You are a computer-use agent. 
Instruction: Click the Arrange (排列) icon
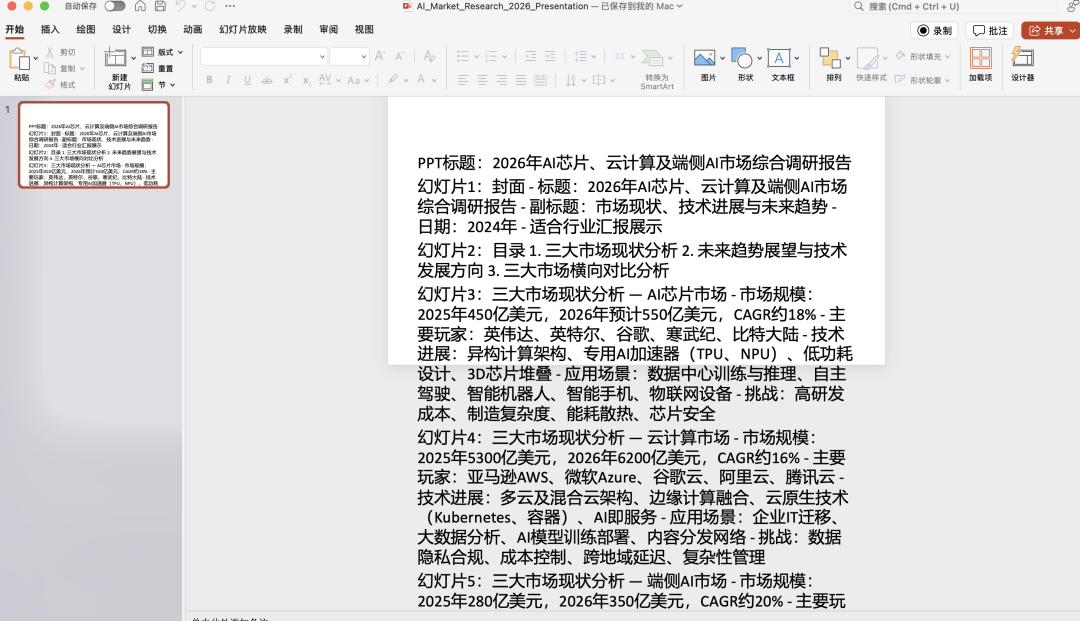[x=831, y=59]
